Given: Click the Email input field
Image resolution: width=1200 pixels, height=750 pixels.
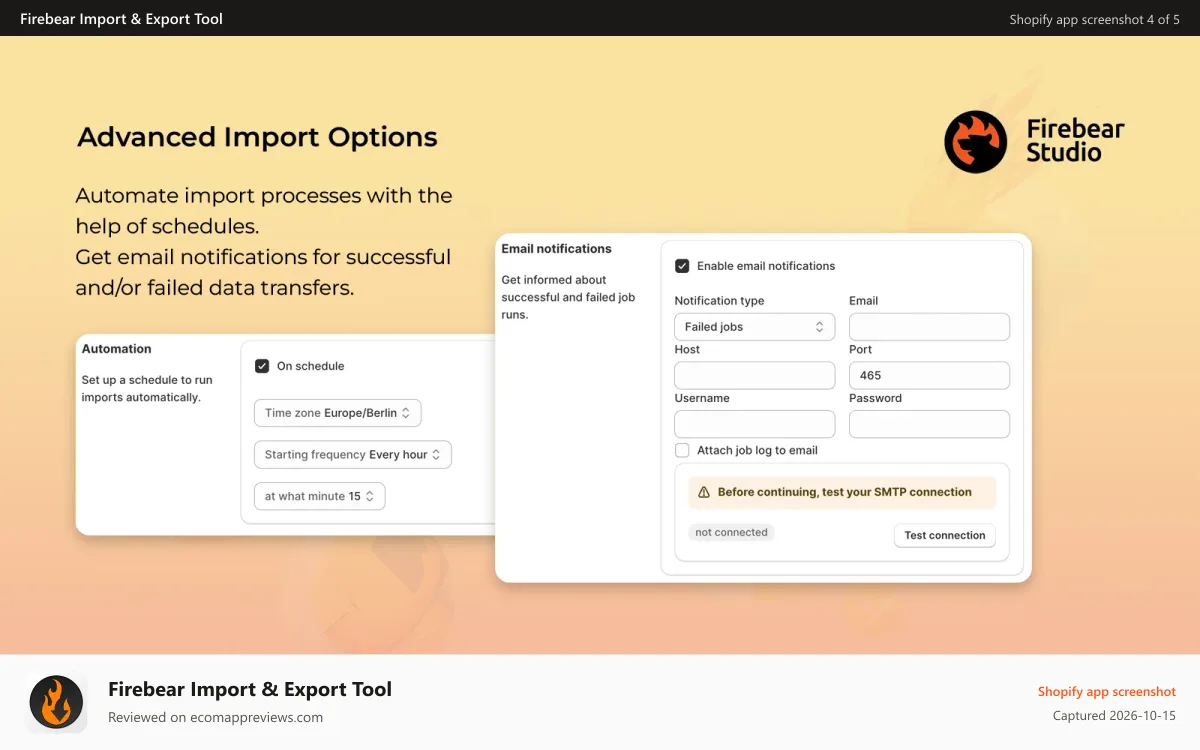Looking at the screenshot, I should 929,327.
